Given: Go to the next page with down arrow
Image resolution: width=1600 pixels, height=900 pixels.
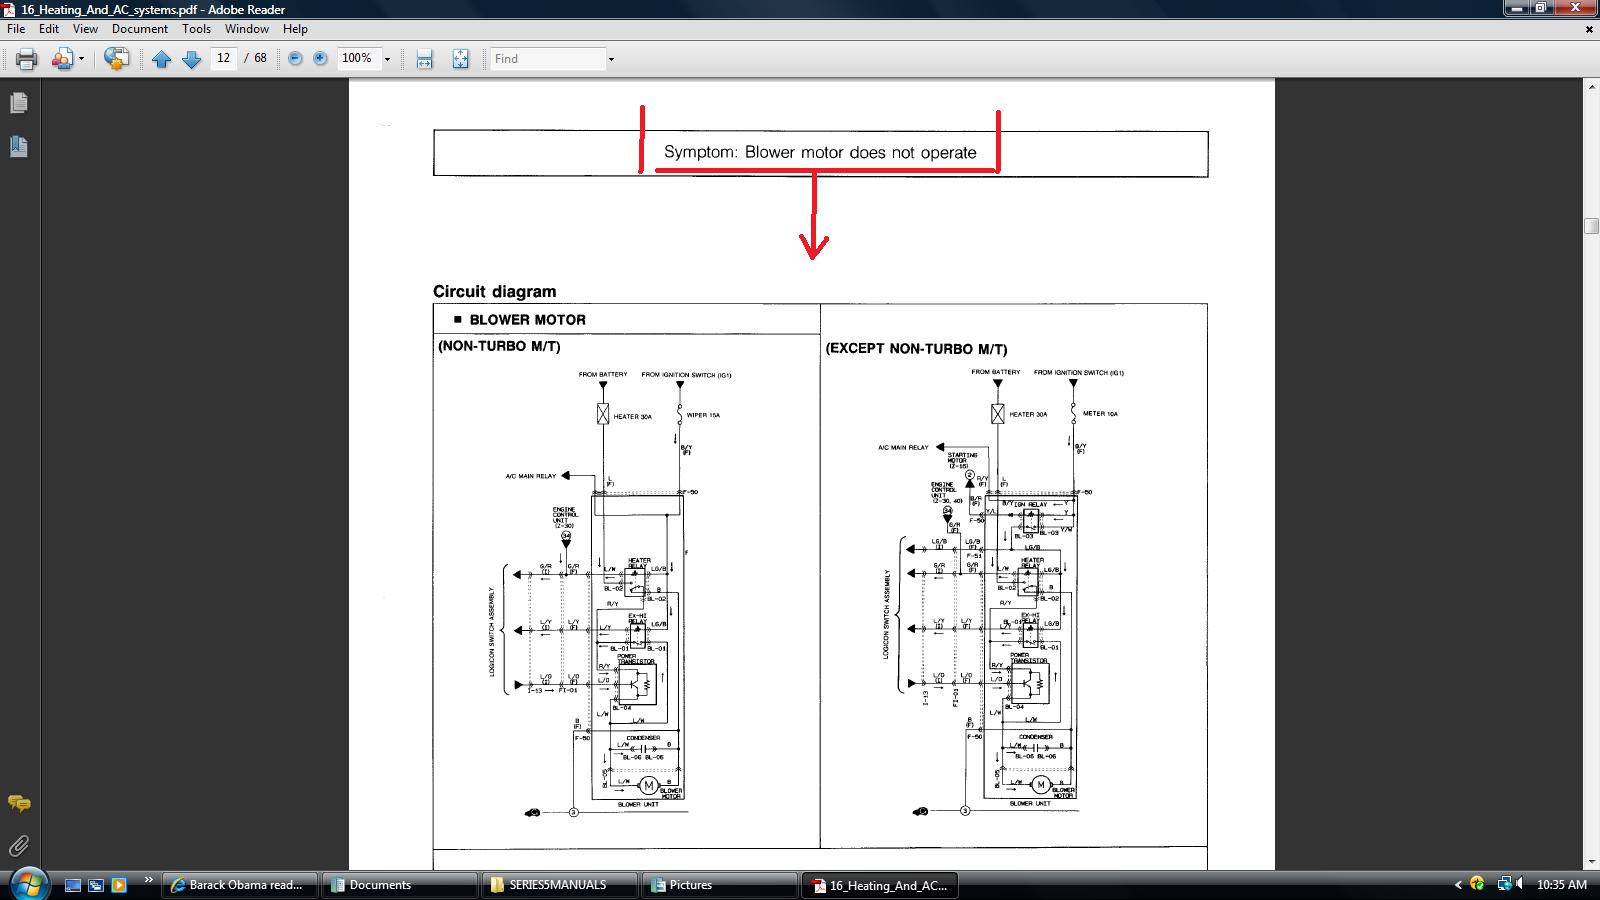Looking at the screenshot, I should pos(191,59).
